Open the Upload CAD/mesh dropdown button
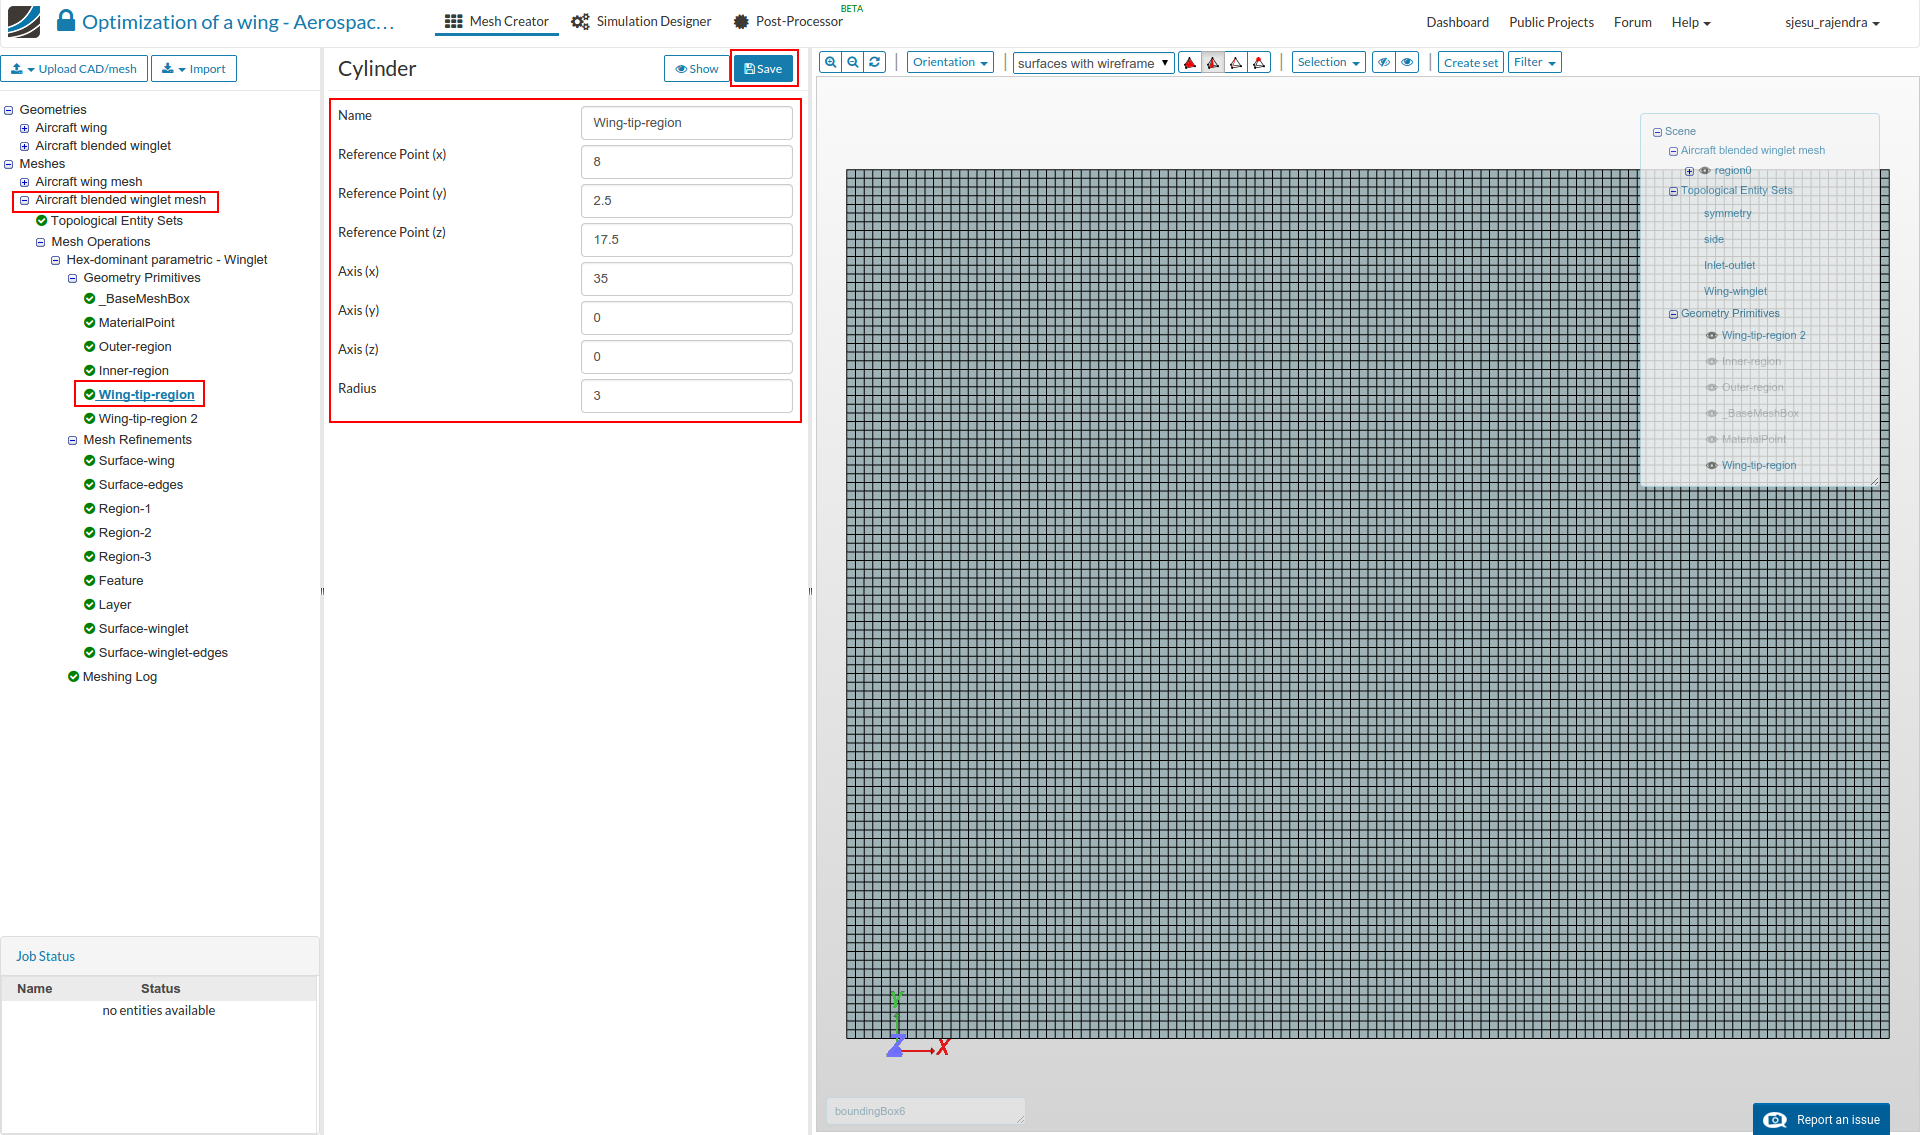1920x1135 pixels. tap(75, 69)
